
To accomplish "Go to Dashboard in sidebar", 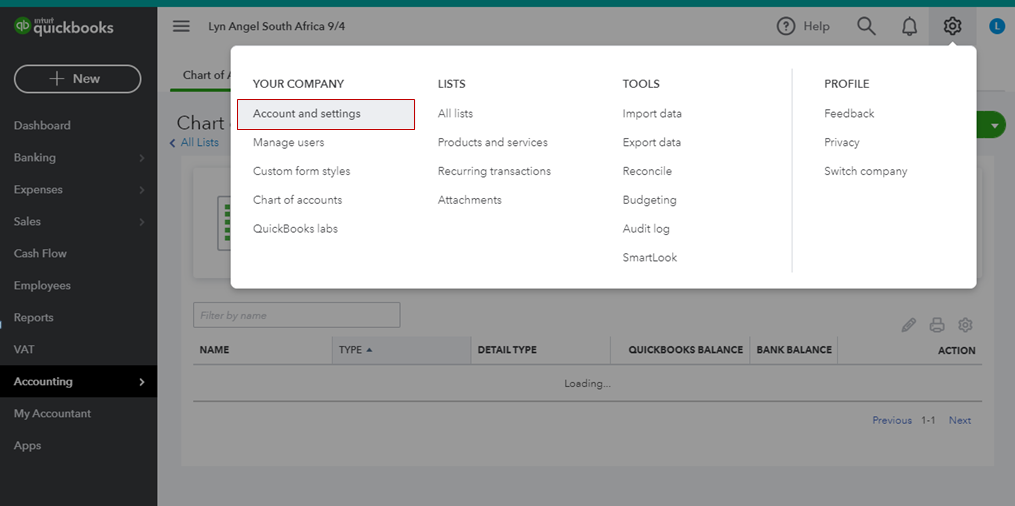I will pos(42,126).
